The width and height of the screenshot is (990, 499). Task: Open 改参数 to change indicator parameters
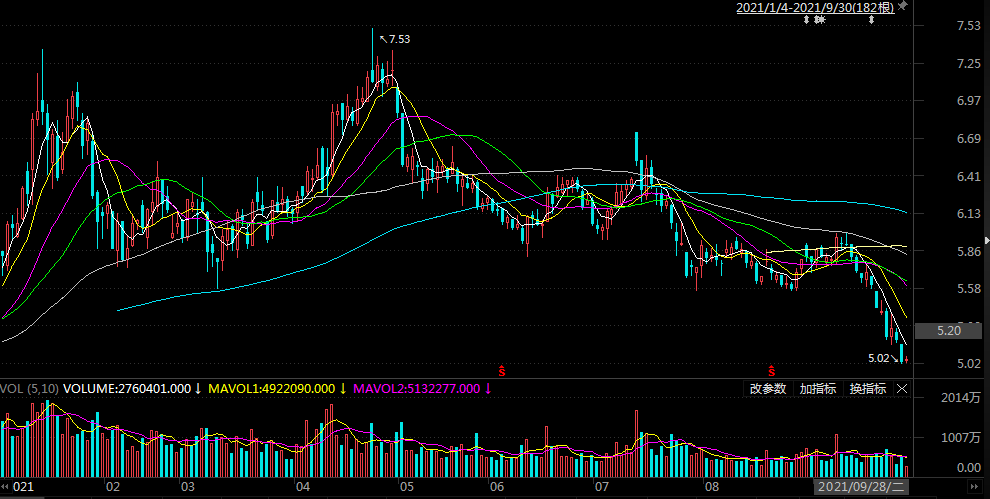(768, 389)
